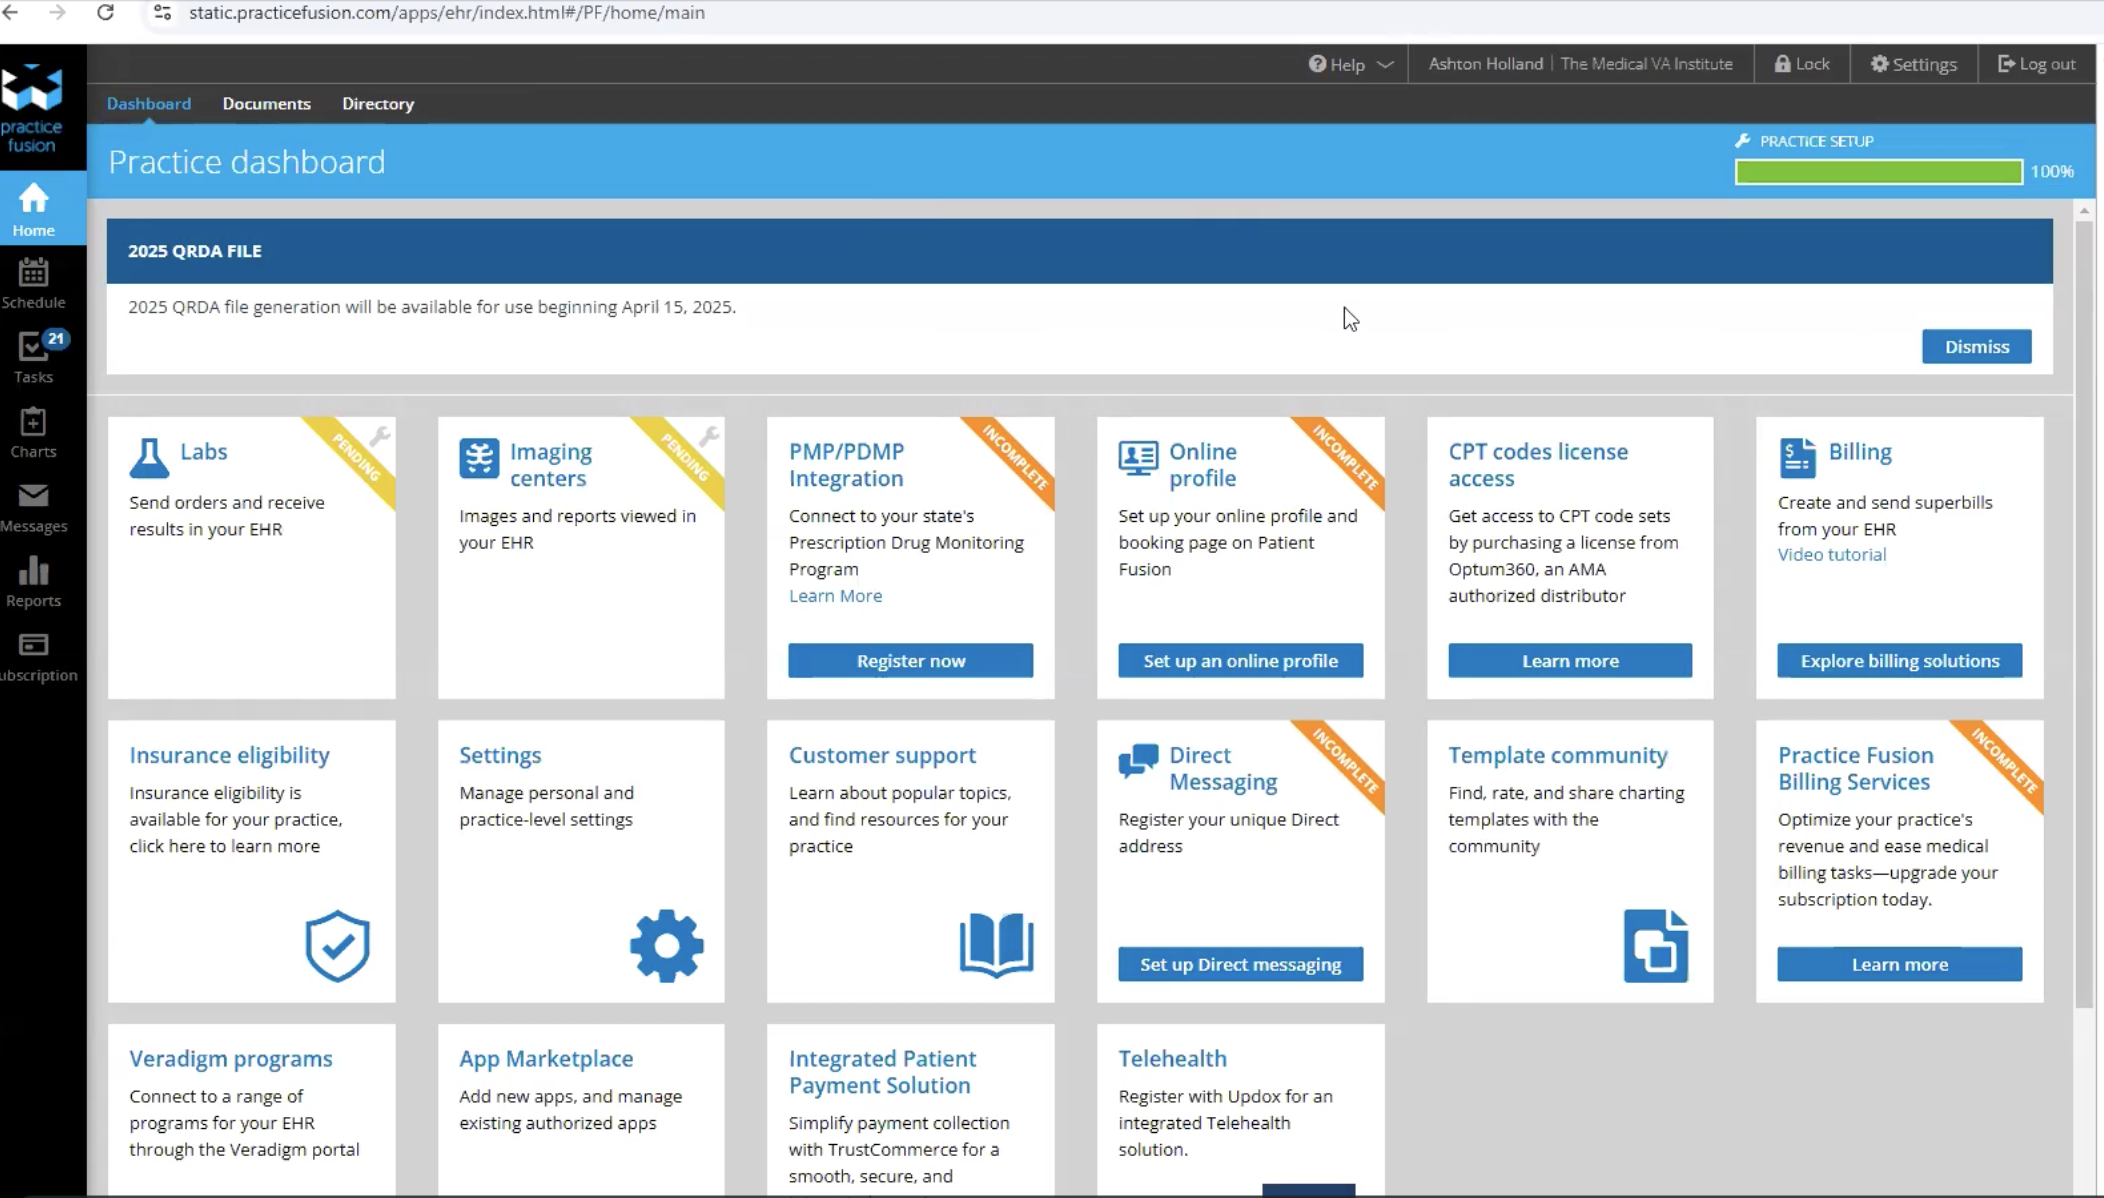This screenshot has width=2104, height=1198.
Task: Reload the page in browser
Action: [x=105, y=13]
